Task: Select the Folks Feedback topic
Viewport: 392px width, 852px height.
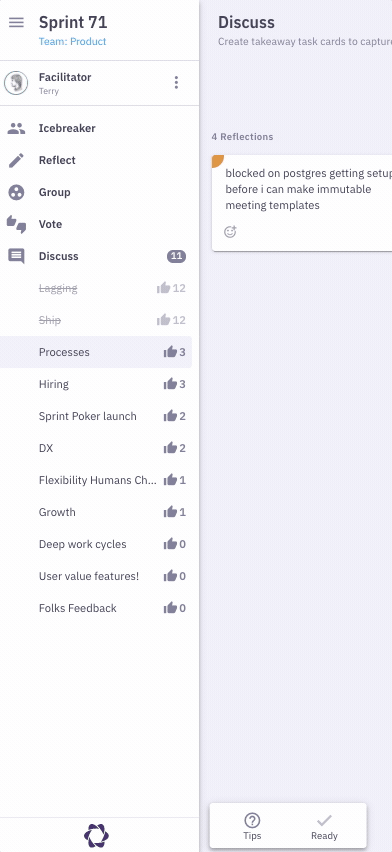Action: pos(96,608)
